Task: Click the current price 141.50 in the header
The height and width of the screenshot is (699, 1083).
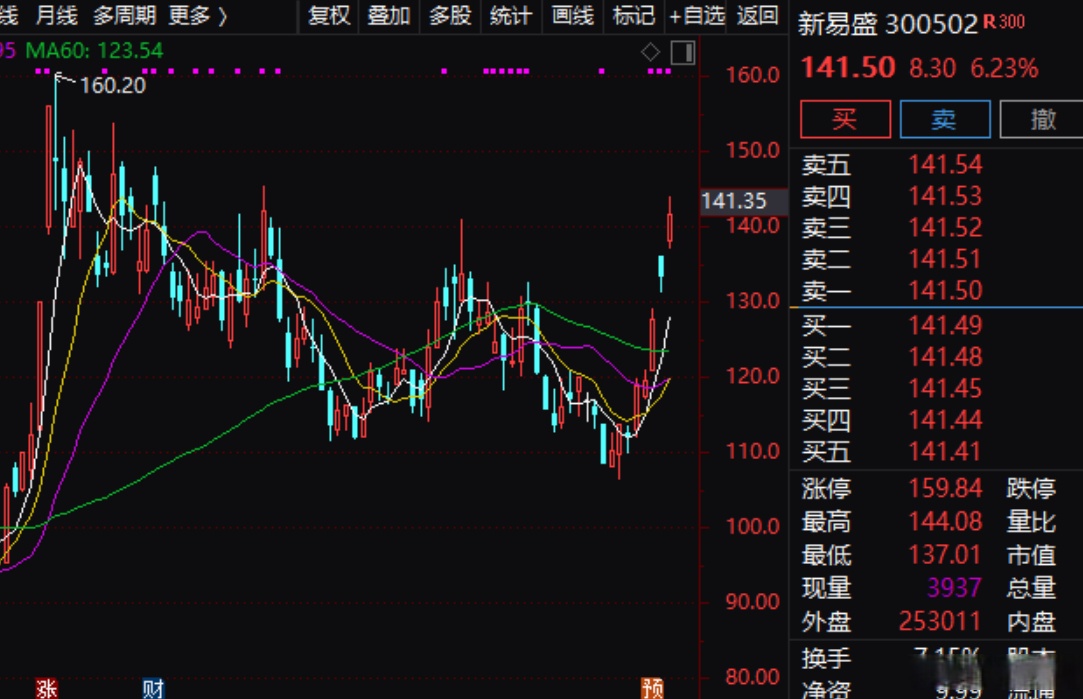Action: pyautogui.click(x=847, y=68)
